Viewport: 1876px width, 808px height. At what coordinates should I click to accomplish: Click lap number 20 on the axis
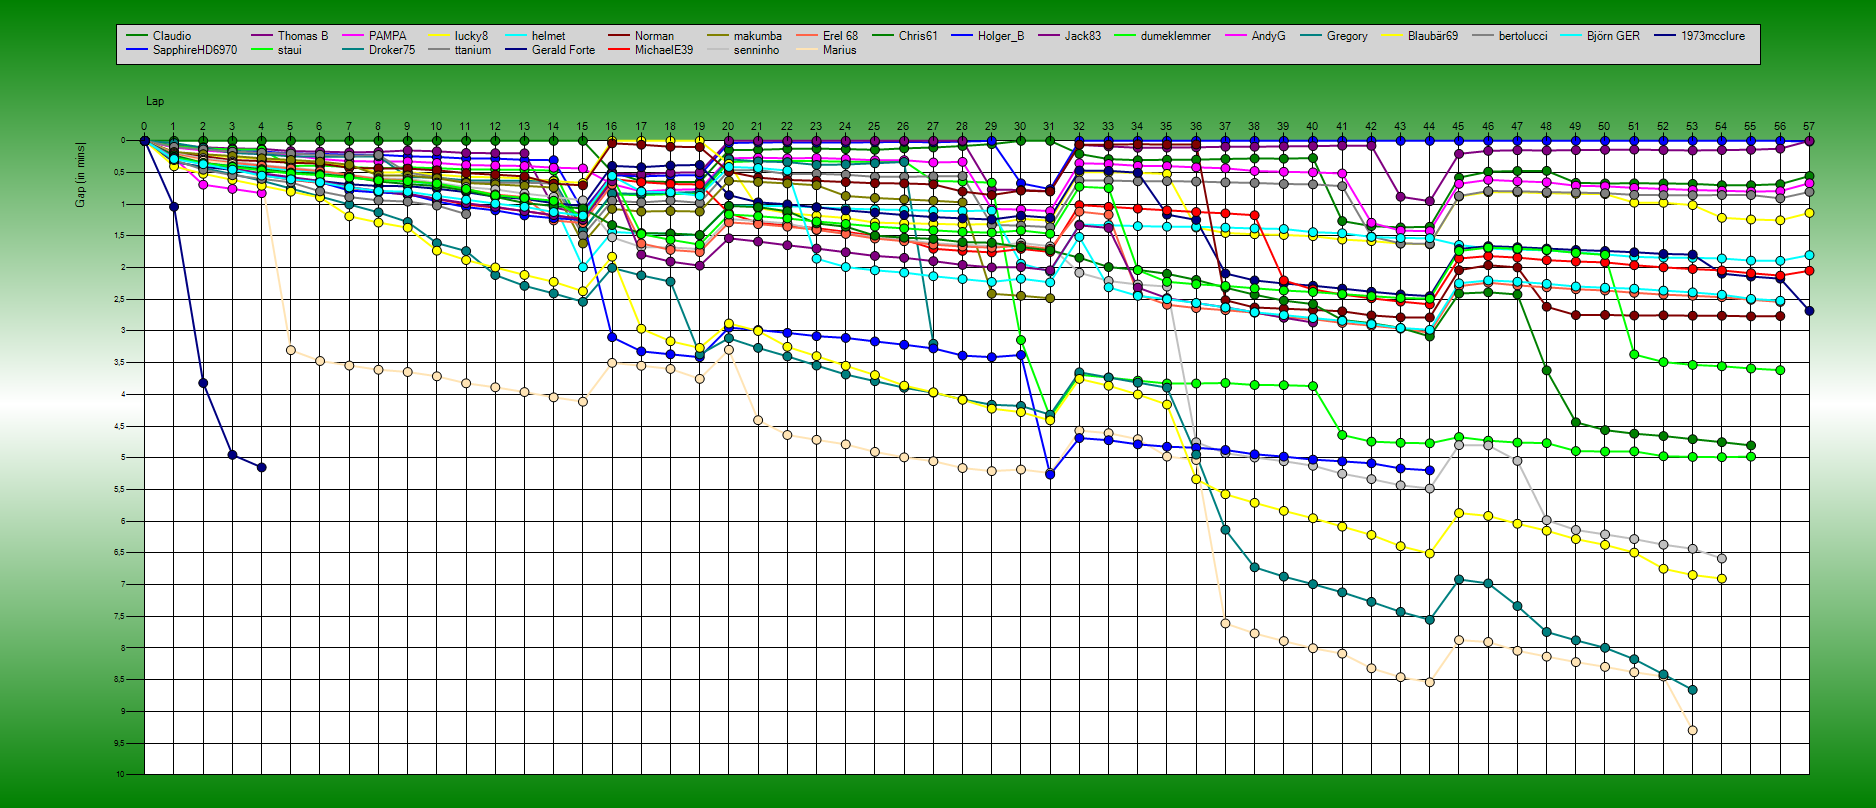728,127
